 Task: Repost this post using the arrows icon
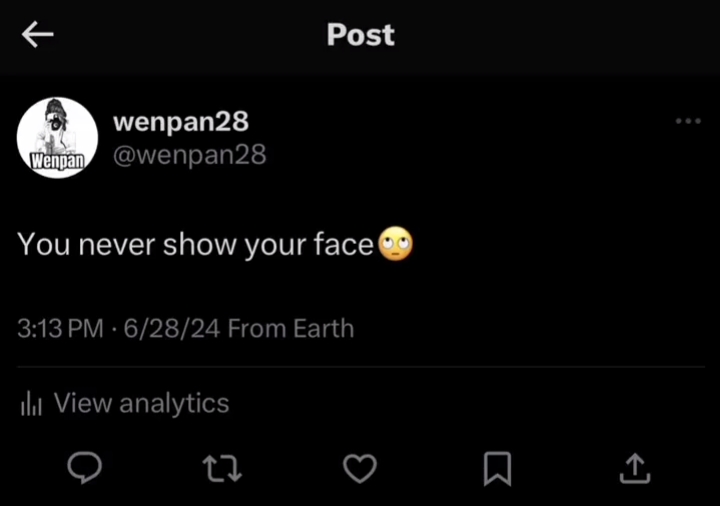pos(223,467)
